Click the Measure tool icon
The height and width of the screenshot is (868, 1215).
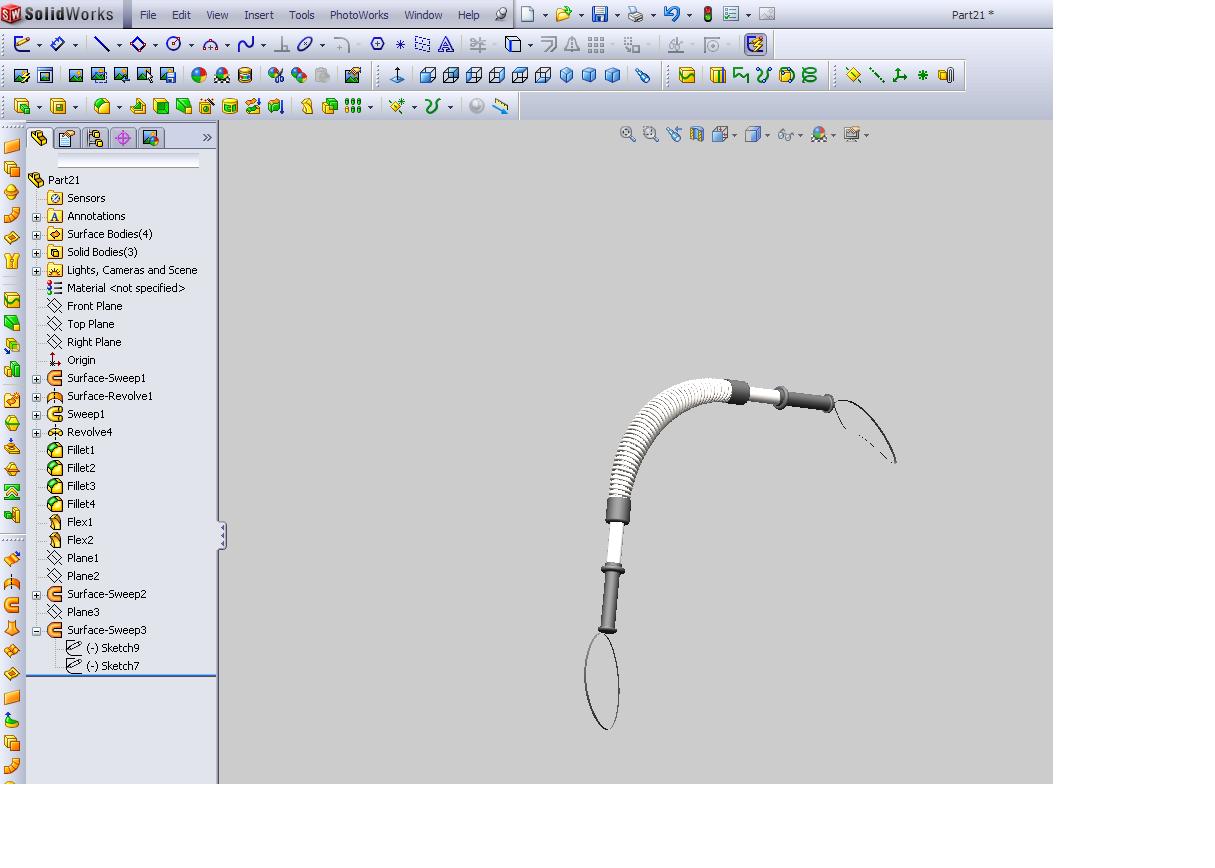[x=500, y=106]
